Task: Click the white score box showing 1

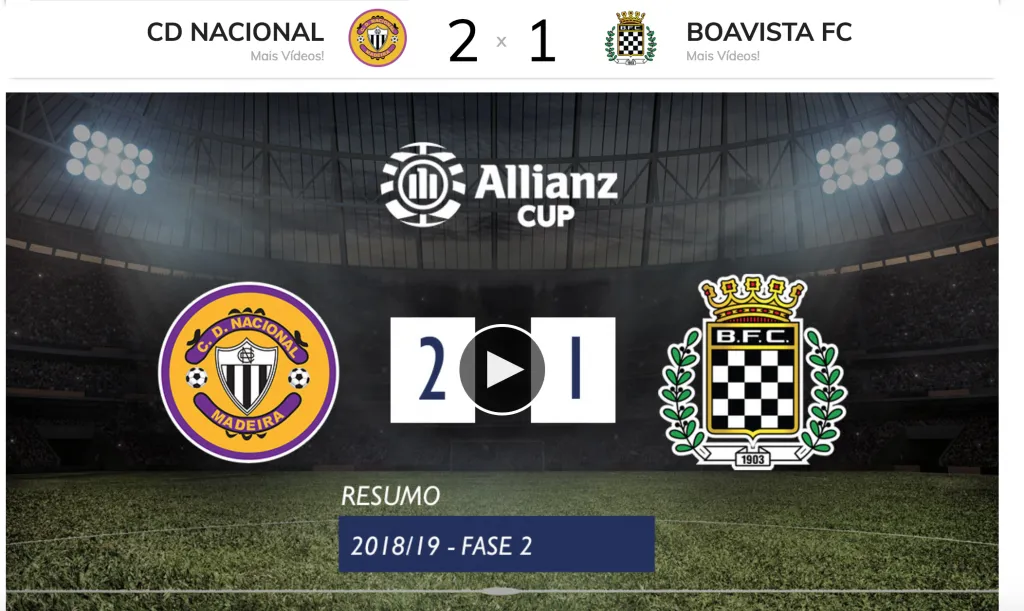Action: (573, 369)
